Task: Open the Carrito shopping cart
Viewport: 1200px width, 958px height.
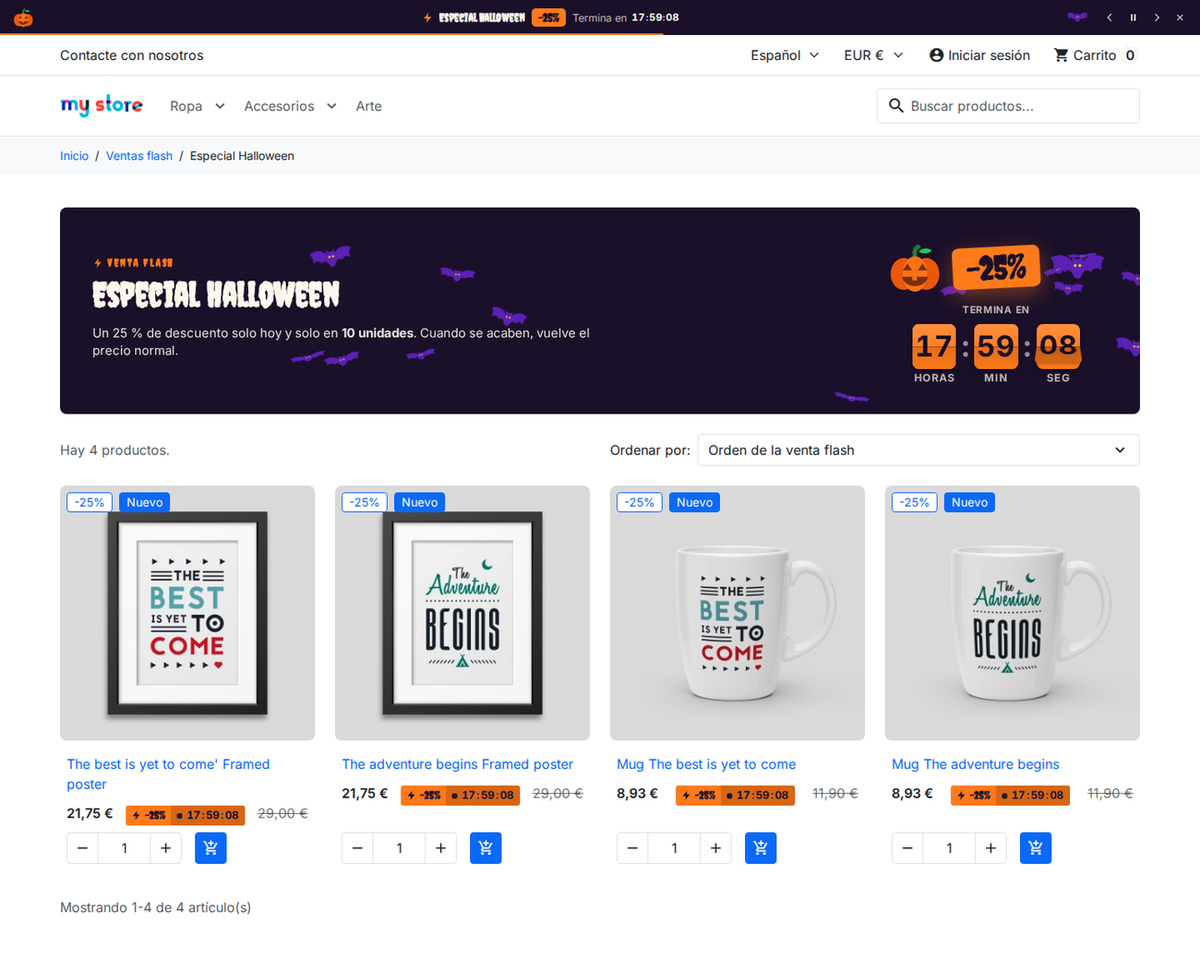Action: pyautogui.click(x=1095, y=55)
